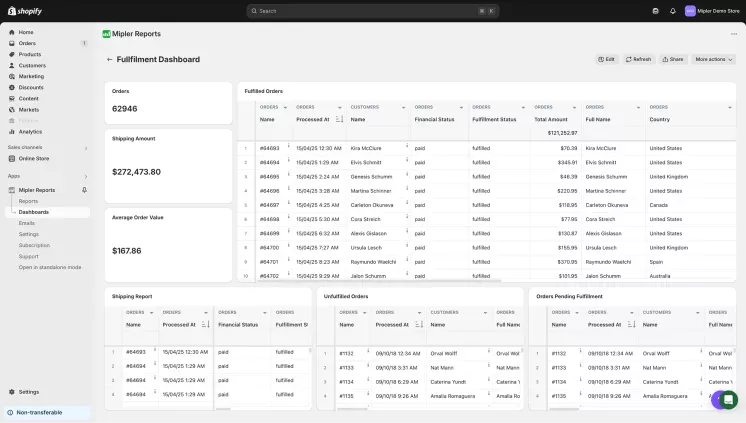746x423 pixels.
Task: Click the Non-transferable badge
Action: (47, 413)
